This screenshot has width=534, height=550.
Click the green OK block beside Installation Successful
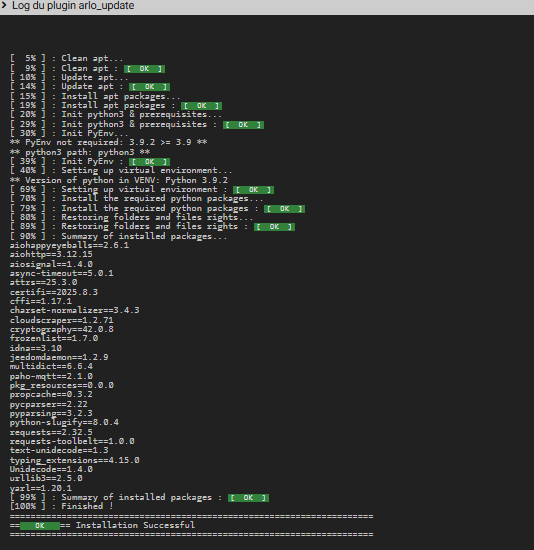(x=40, y=525)
